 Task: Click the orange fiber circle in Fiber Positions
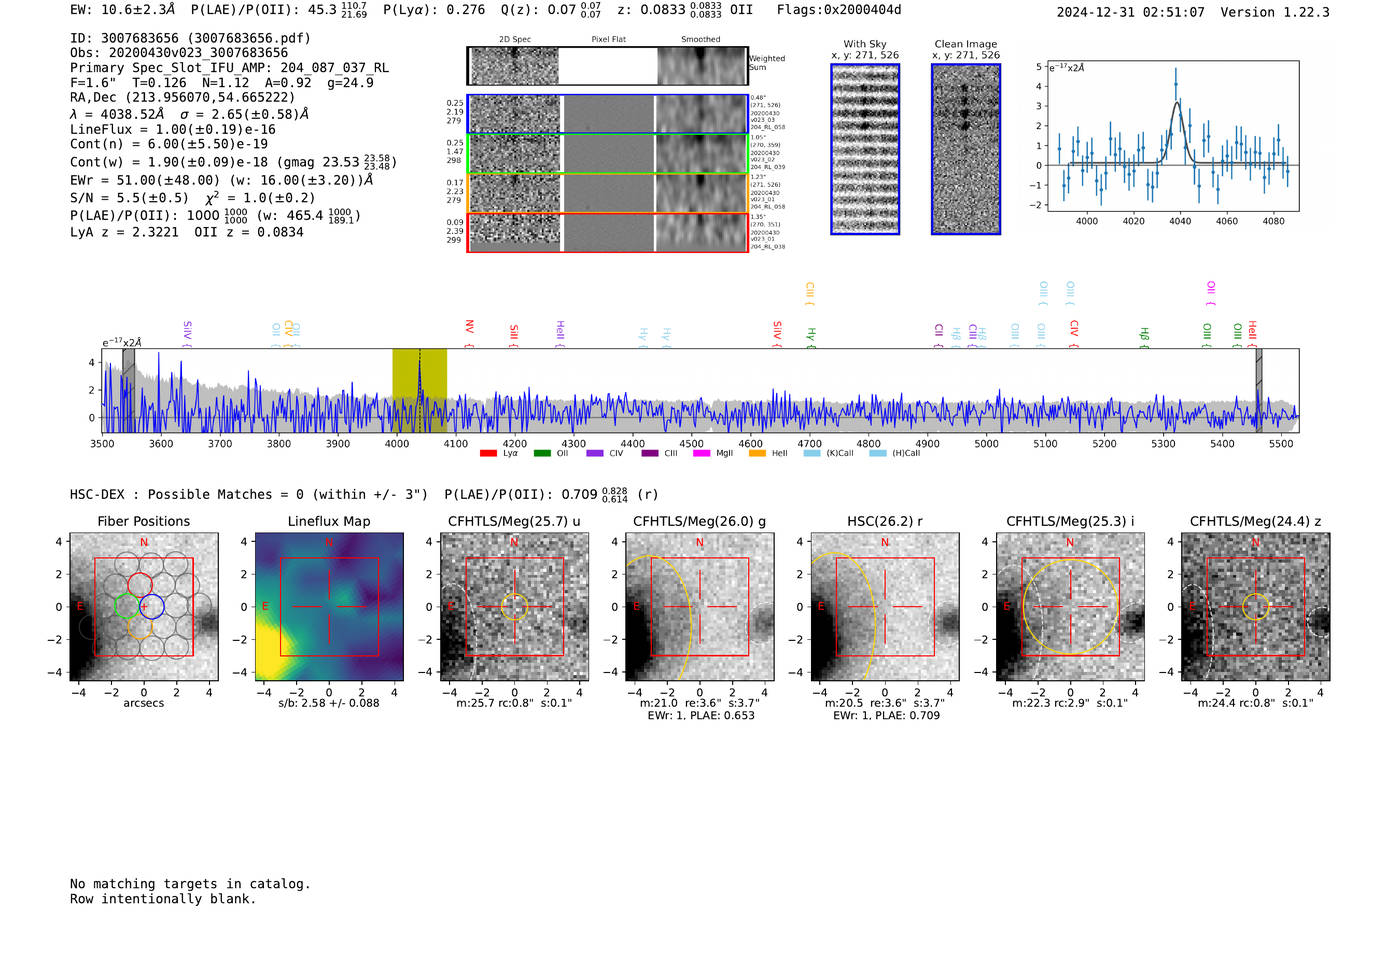140,627
